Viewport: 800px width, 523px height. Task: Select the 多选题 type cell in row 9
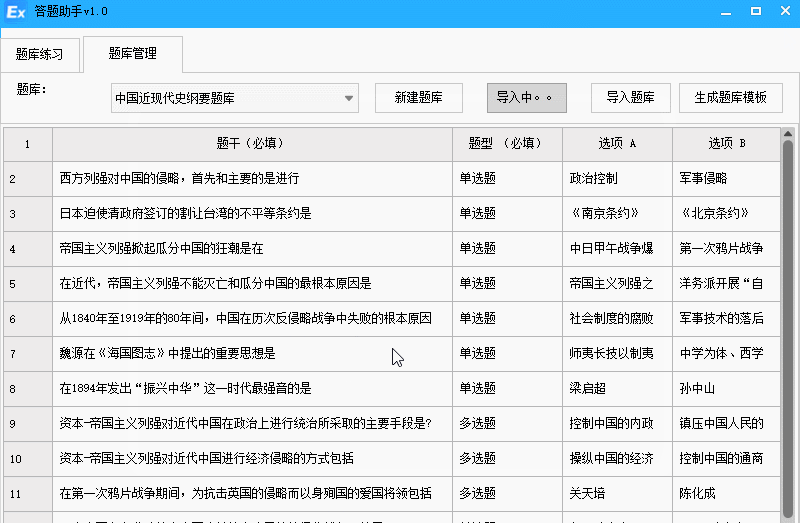click(506, 423)
